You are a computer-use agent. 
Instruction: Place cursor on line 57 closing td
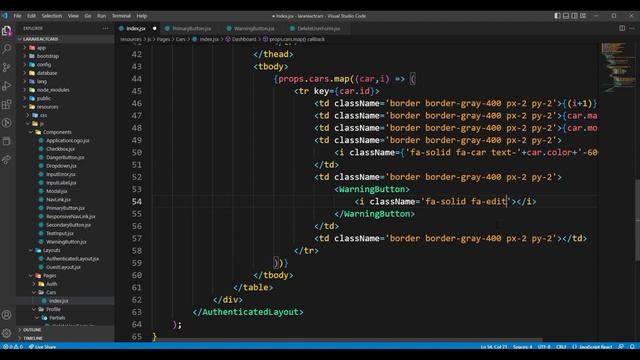coord(574,238)
